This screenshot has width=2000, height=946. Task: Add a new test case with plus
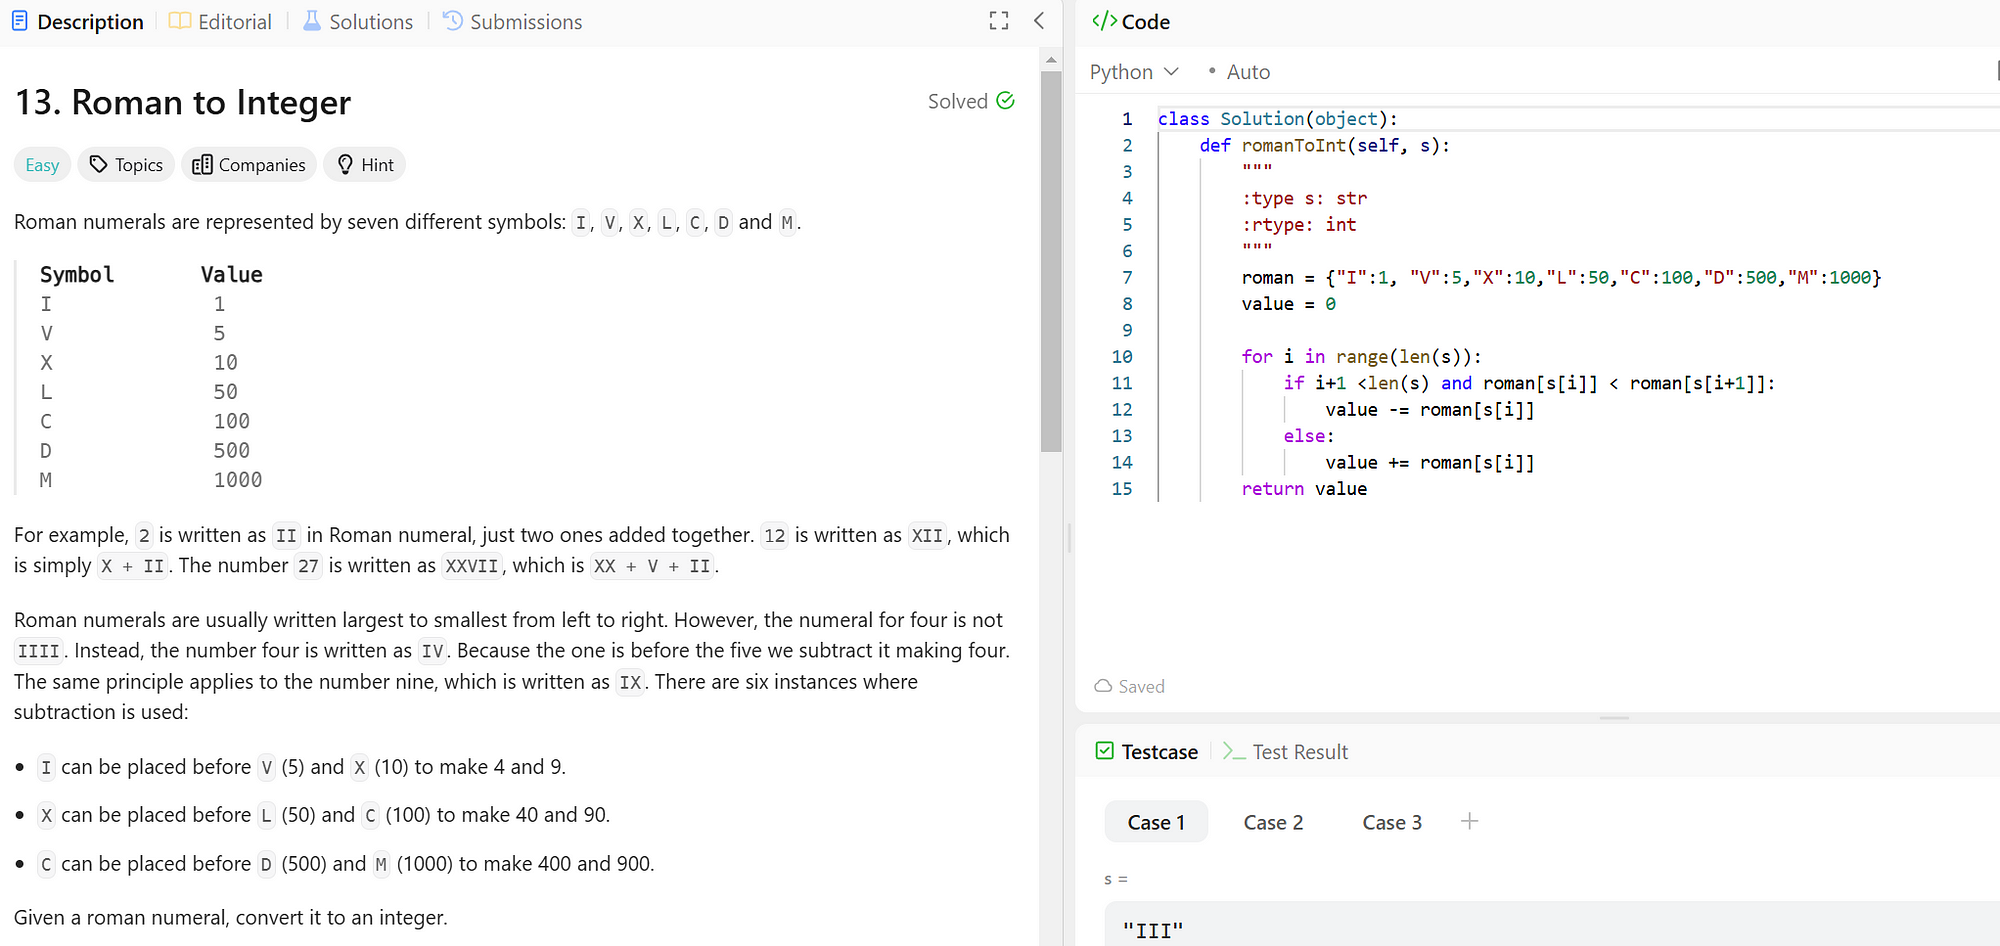tap(1469, 822)
